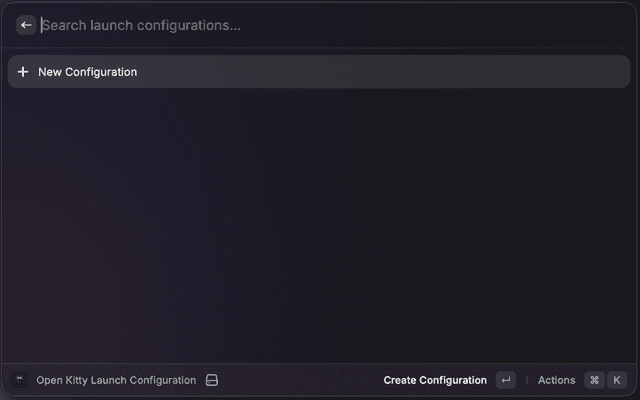Click the empty middle of the footer bar

click(300, 380)
